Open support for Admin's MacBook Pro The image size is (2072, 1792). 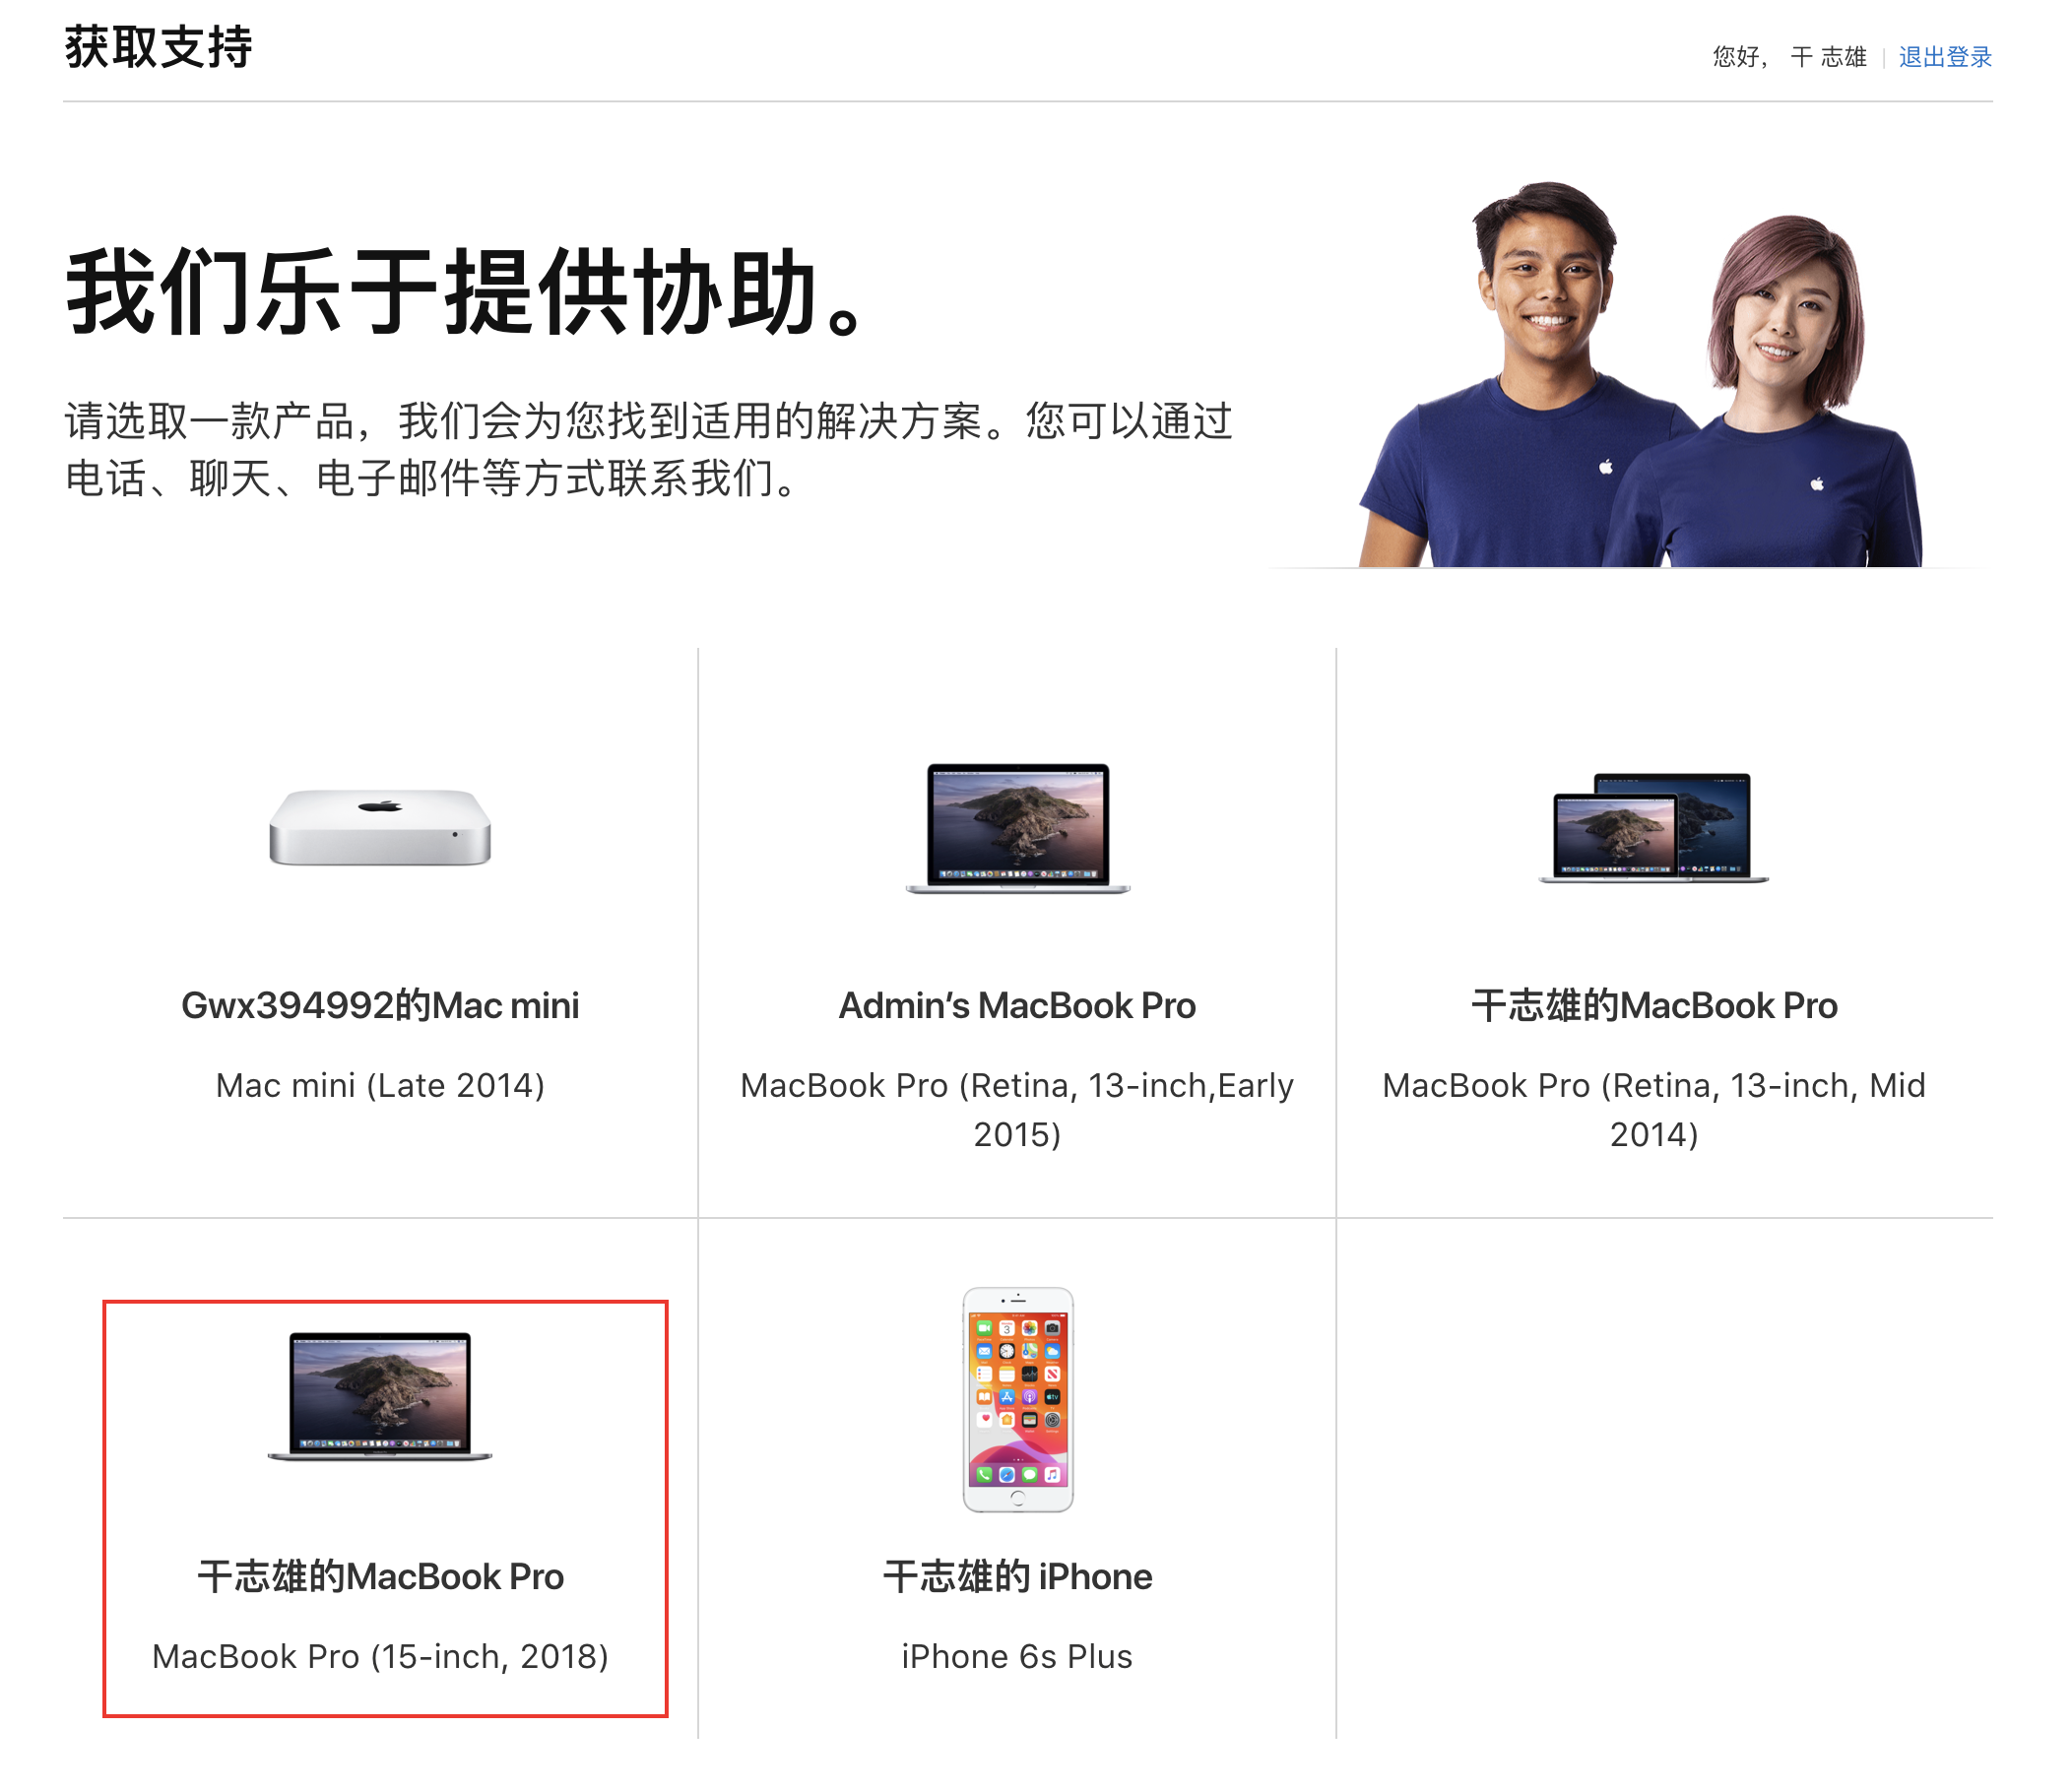click(1016, 1006)
